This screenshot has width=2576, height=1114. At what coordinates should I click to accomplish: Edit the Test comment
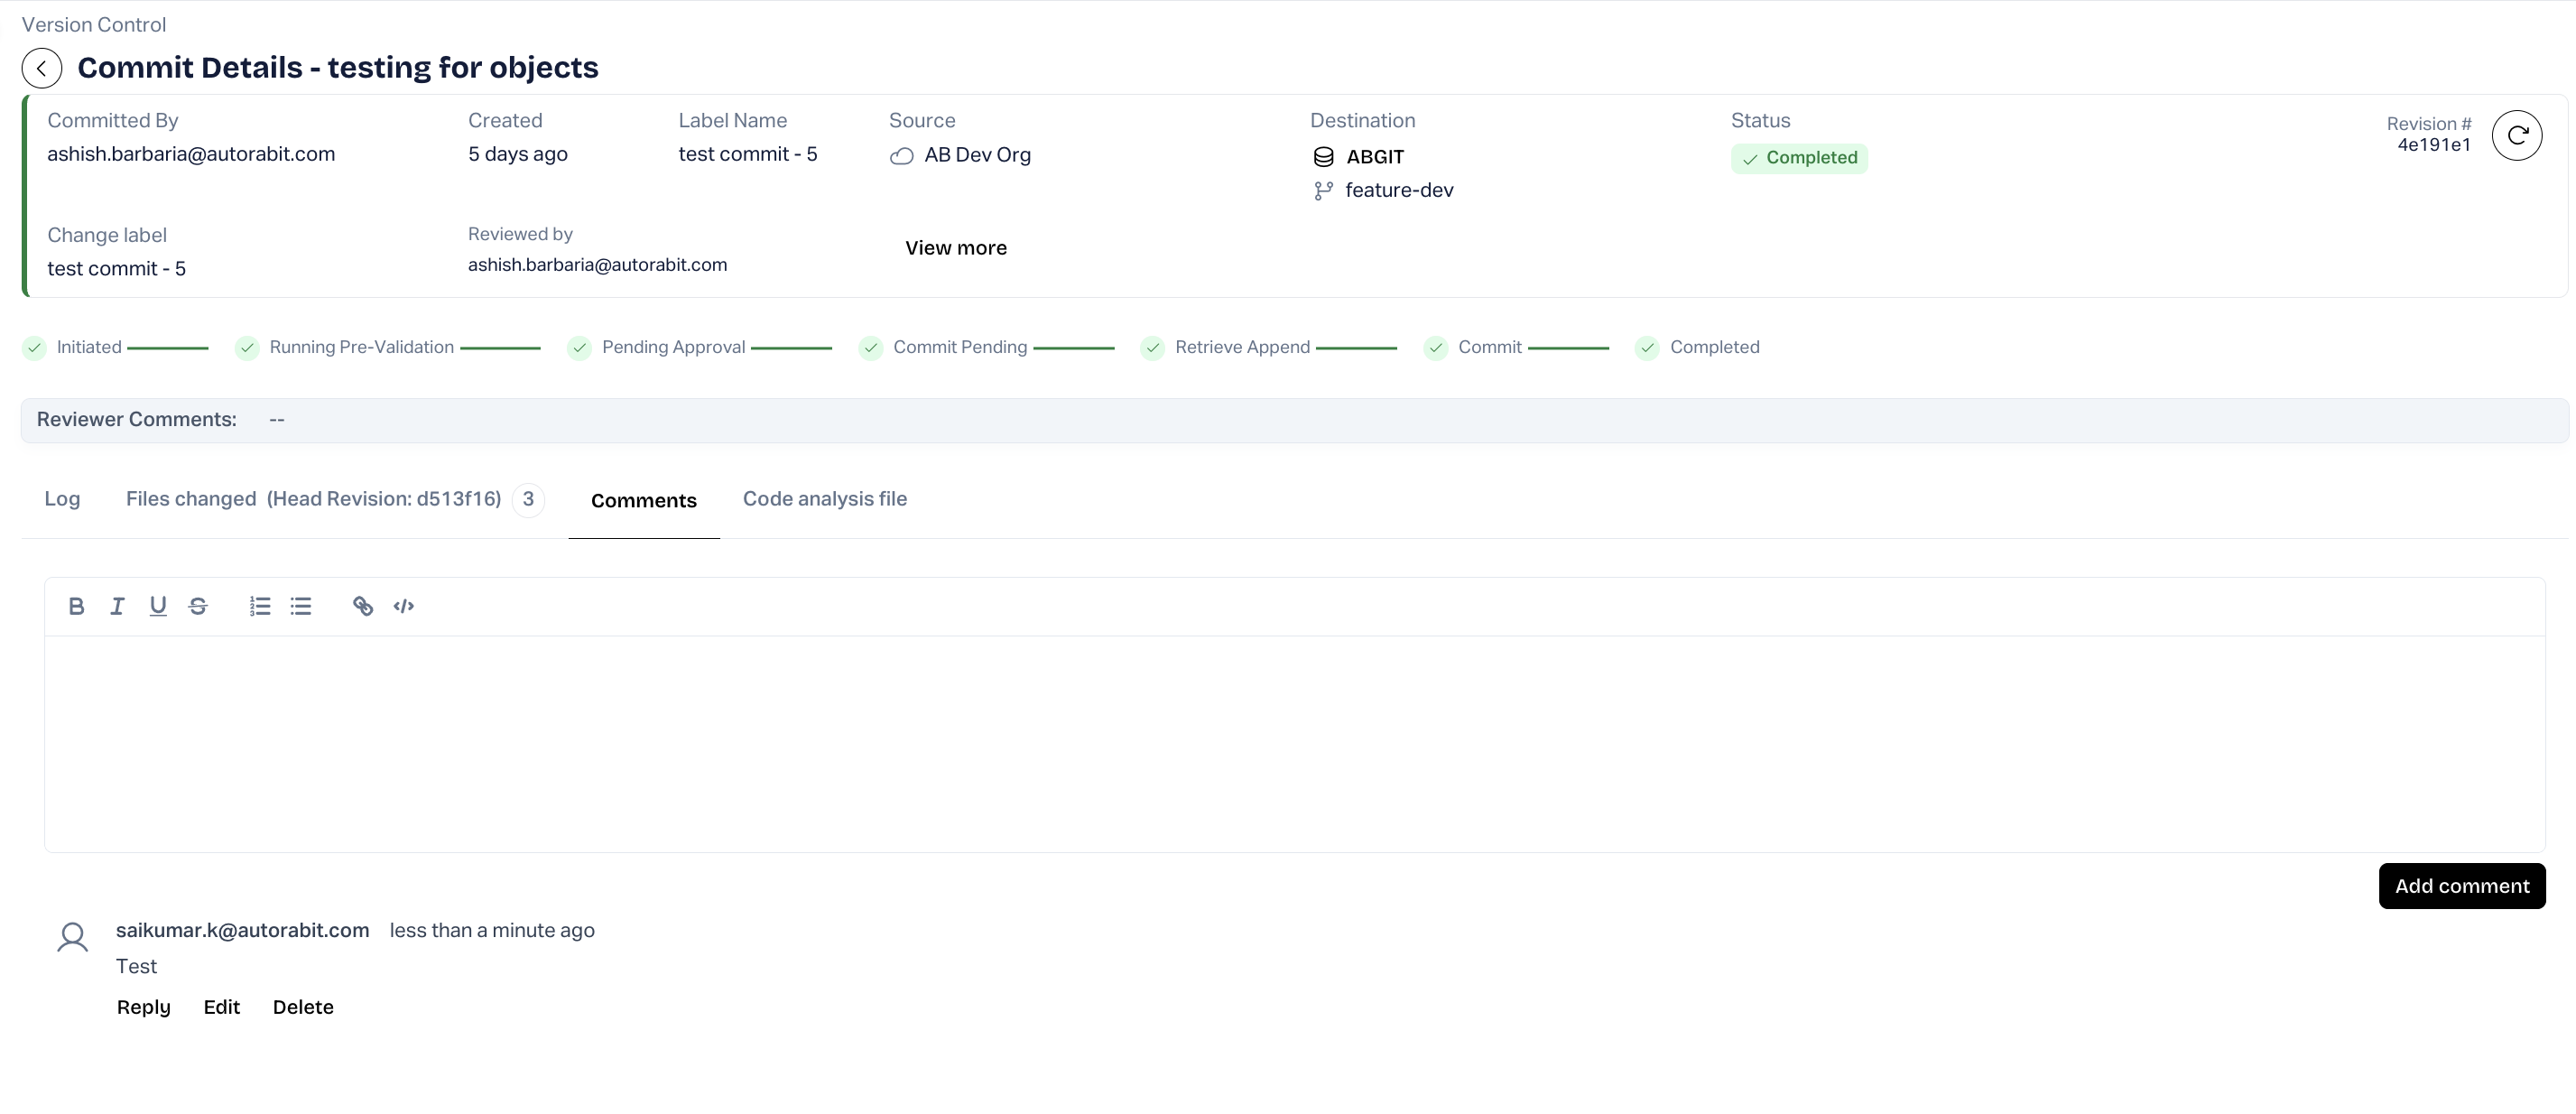(221, 1007)
